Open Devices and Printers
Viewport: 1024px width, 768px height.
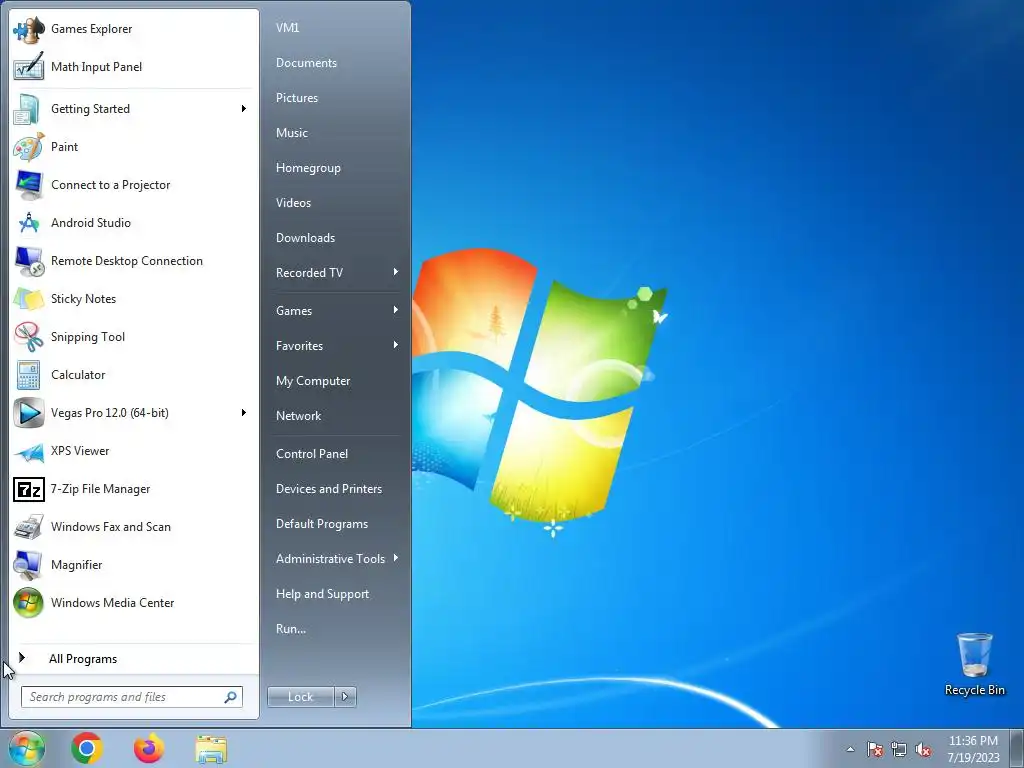[328, 489]
